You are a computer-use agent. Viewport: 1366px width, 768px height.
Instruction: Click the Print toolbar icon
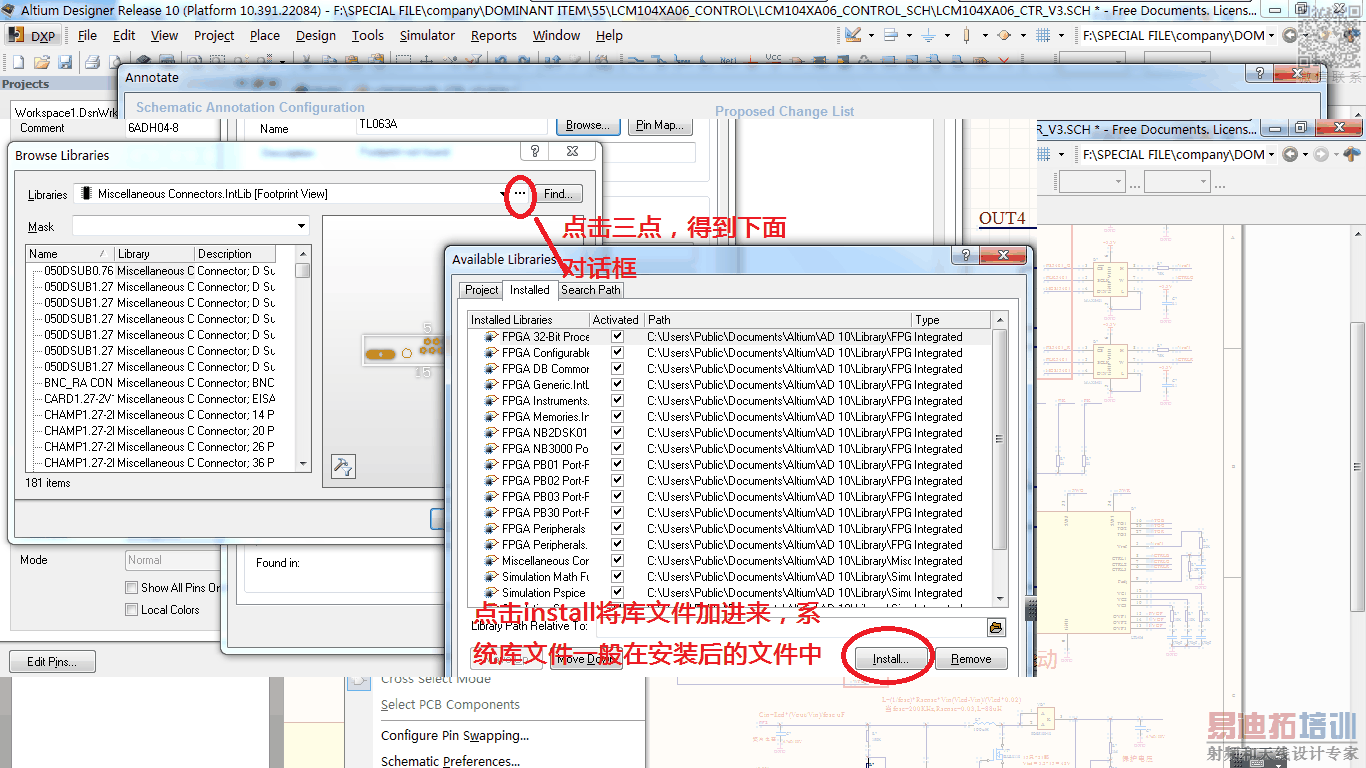93,63
